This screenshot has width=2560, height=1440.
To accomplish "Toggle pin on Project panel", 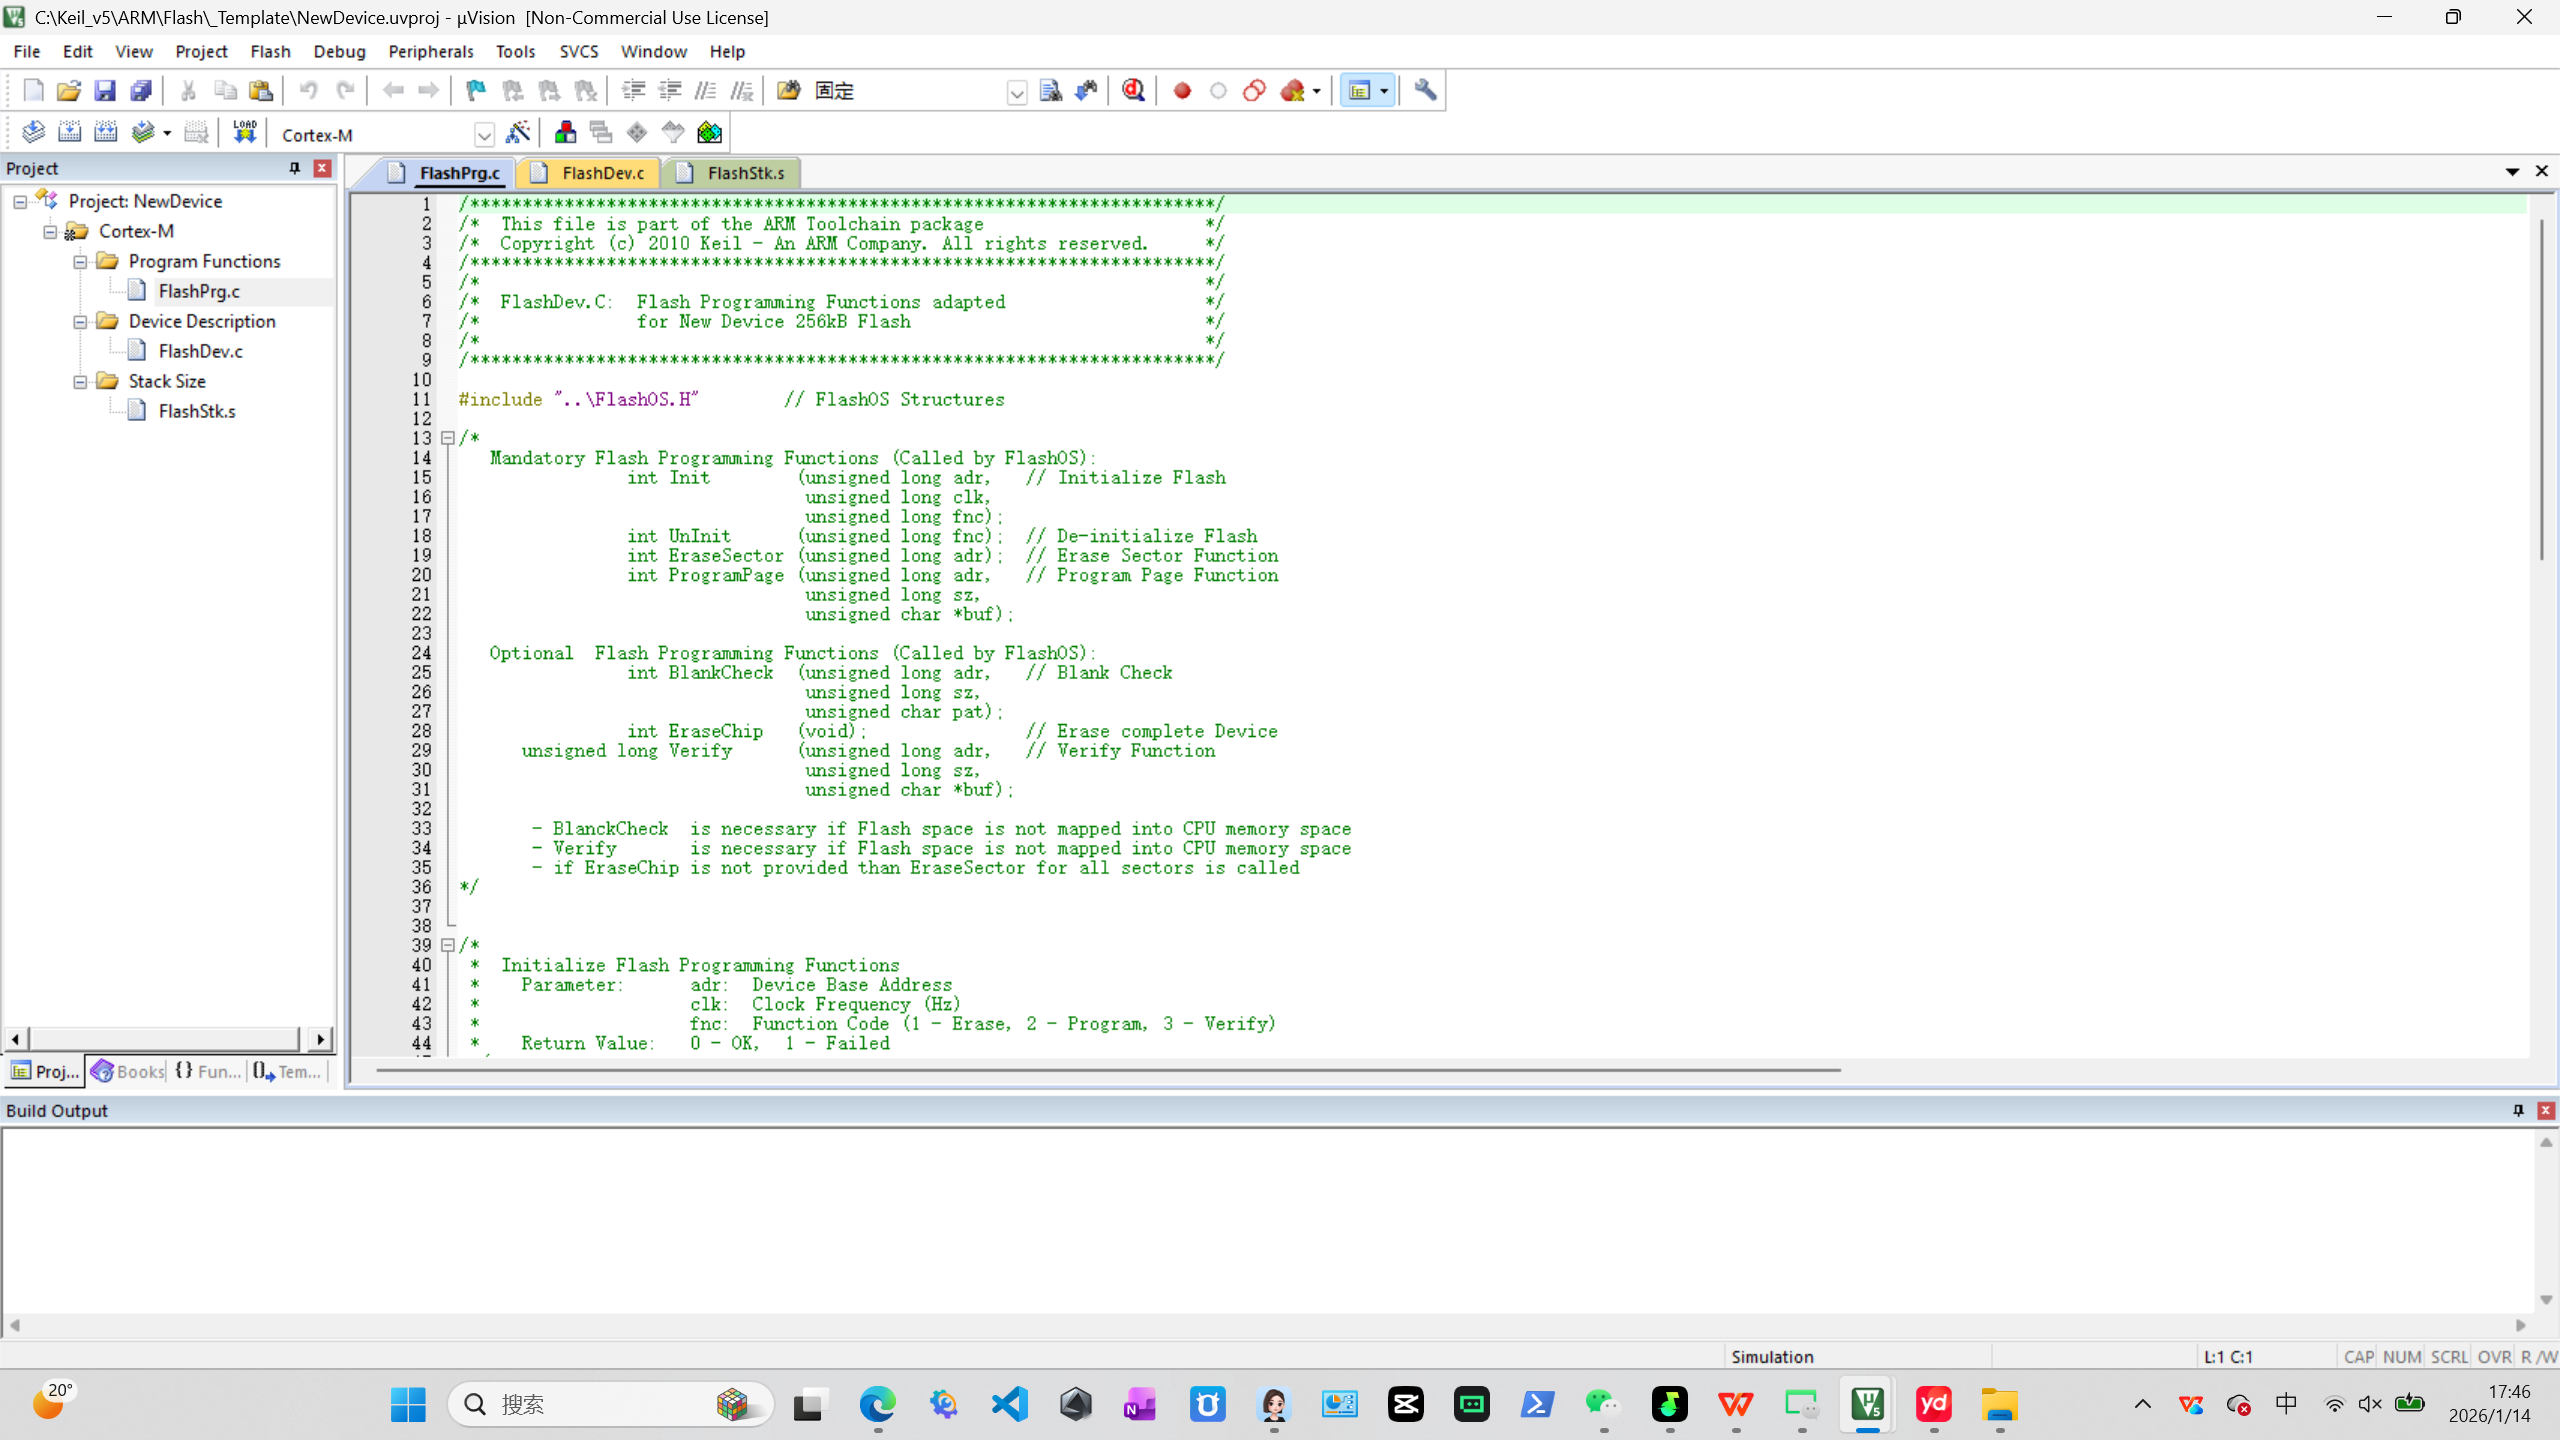I will point(294,168).
